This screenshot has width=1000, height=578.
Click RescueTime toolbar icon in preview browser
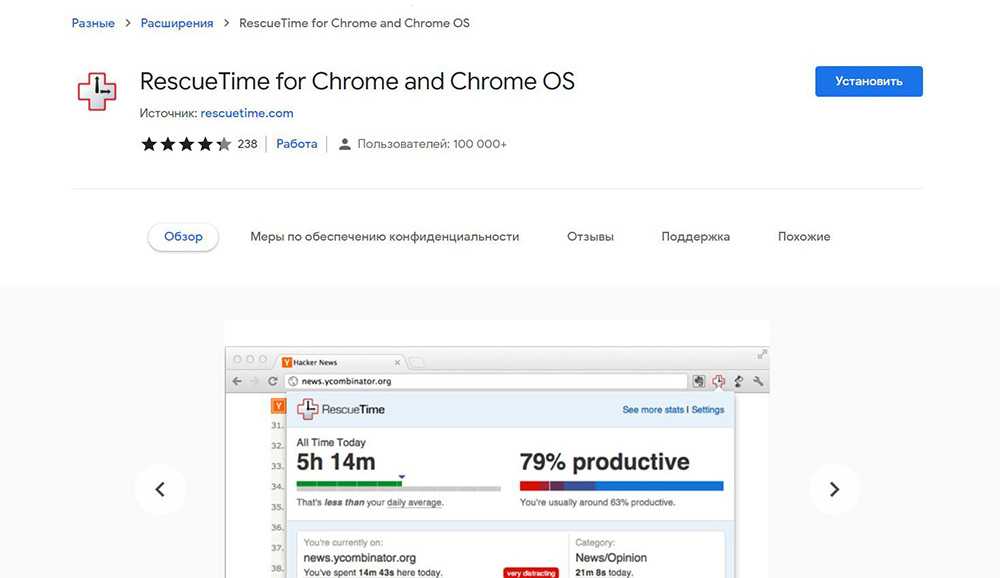[718, 381]
